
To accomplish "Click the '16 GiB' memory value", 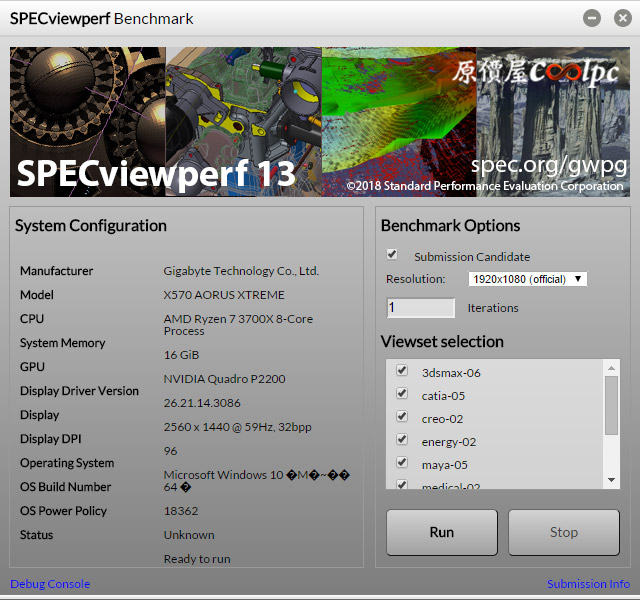I will tap(181, 355).
